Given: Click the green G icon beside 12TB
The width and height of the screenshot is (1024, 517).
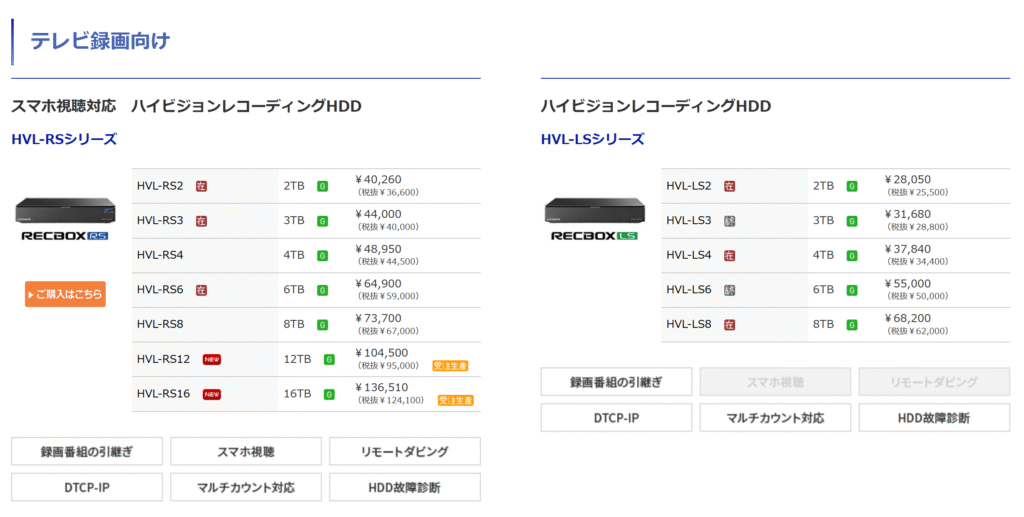Looking at the screenshot, I should [329, 360].
